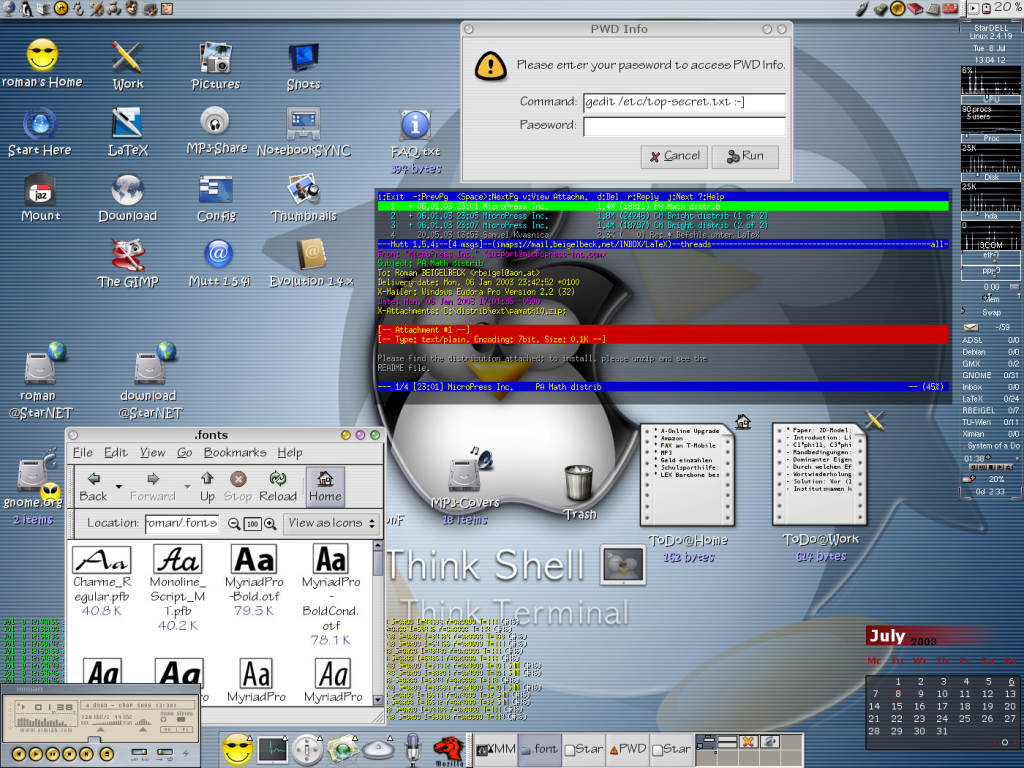Open the ToDo@Work note file
This screenshot has height=768, width=1024.
820,474
